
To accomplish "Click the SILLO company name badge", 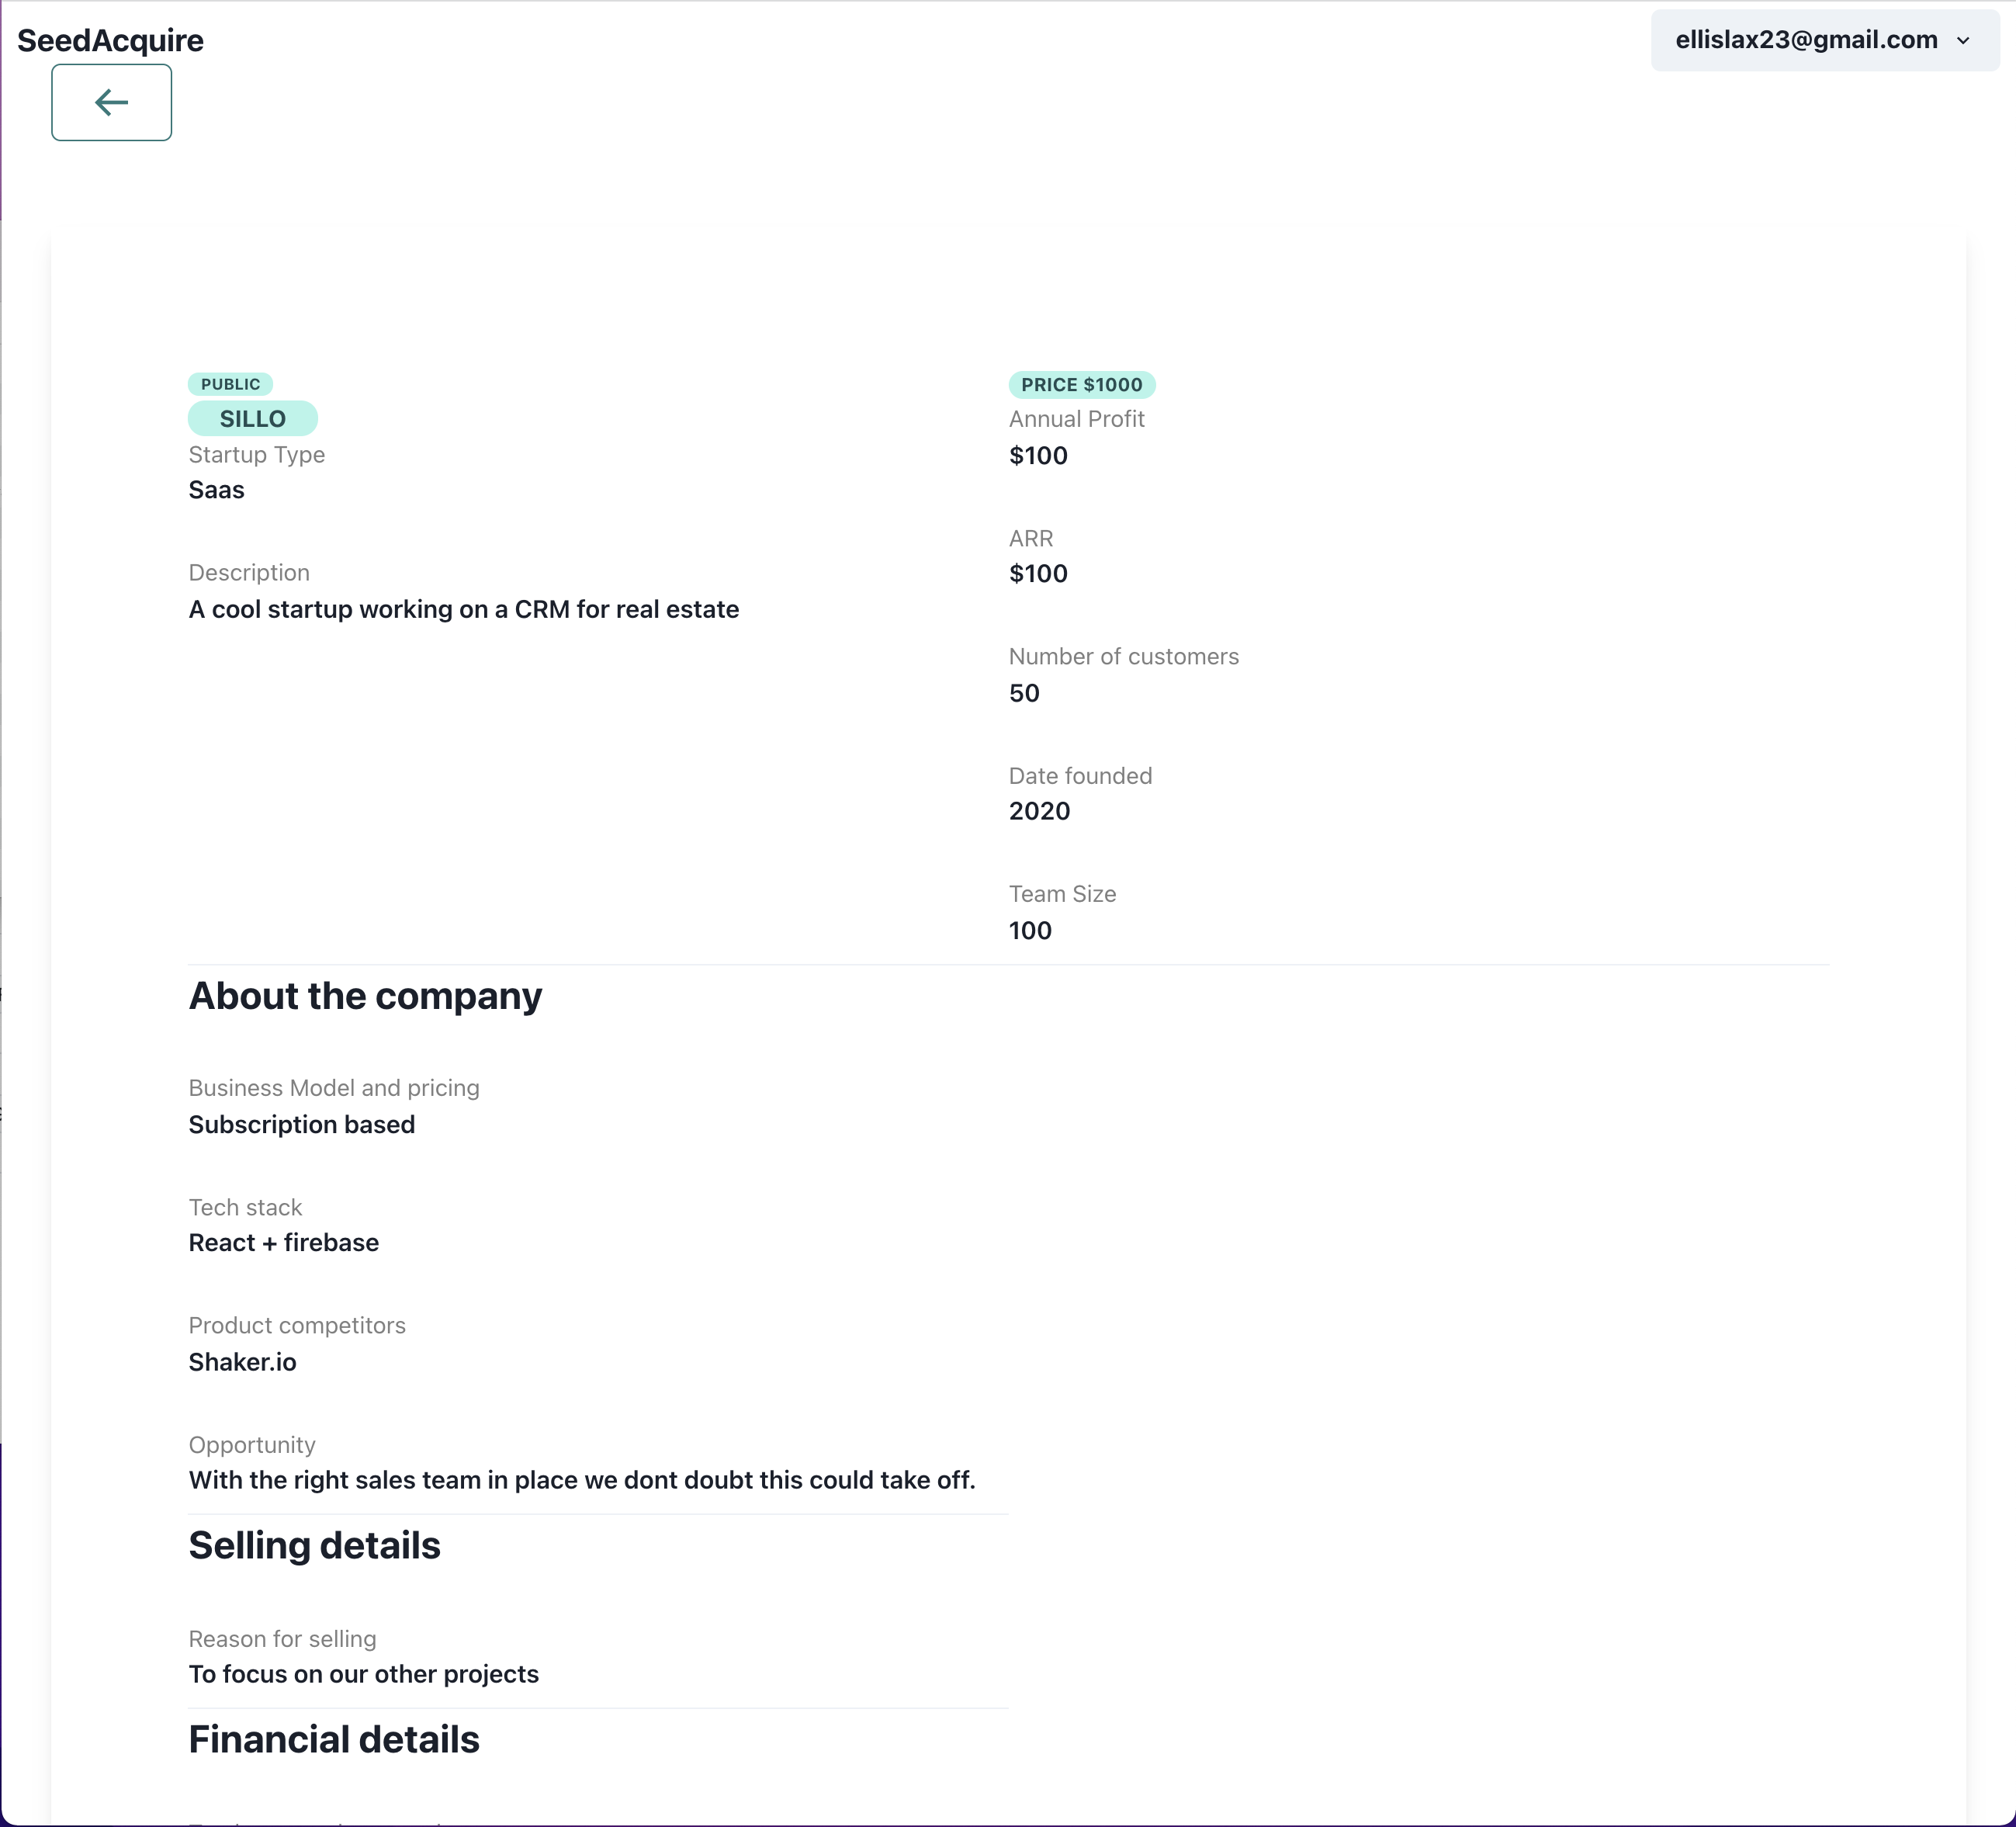I will coord(252,418).
